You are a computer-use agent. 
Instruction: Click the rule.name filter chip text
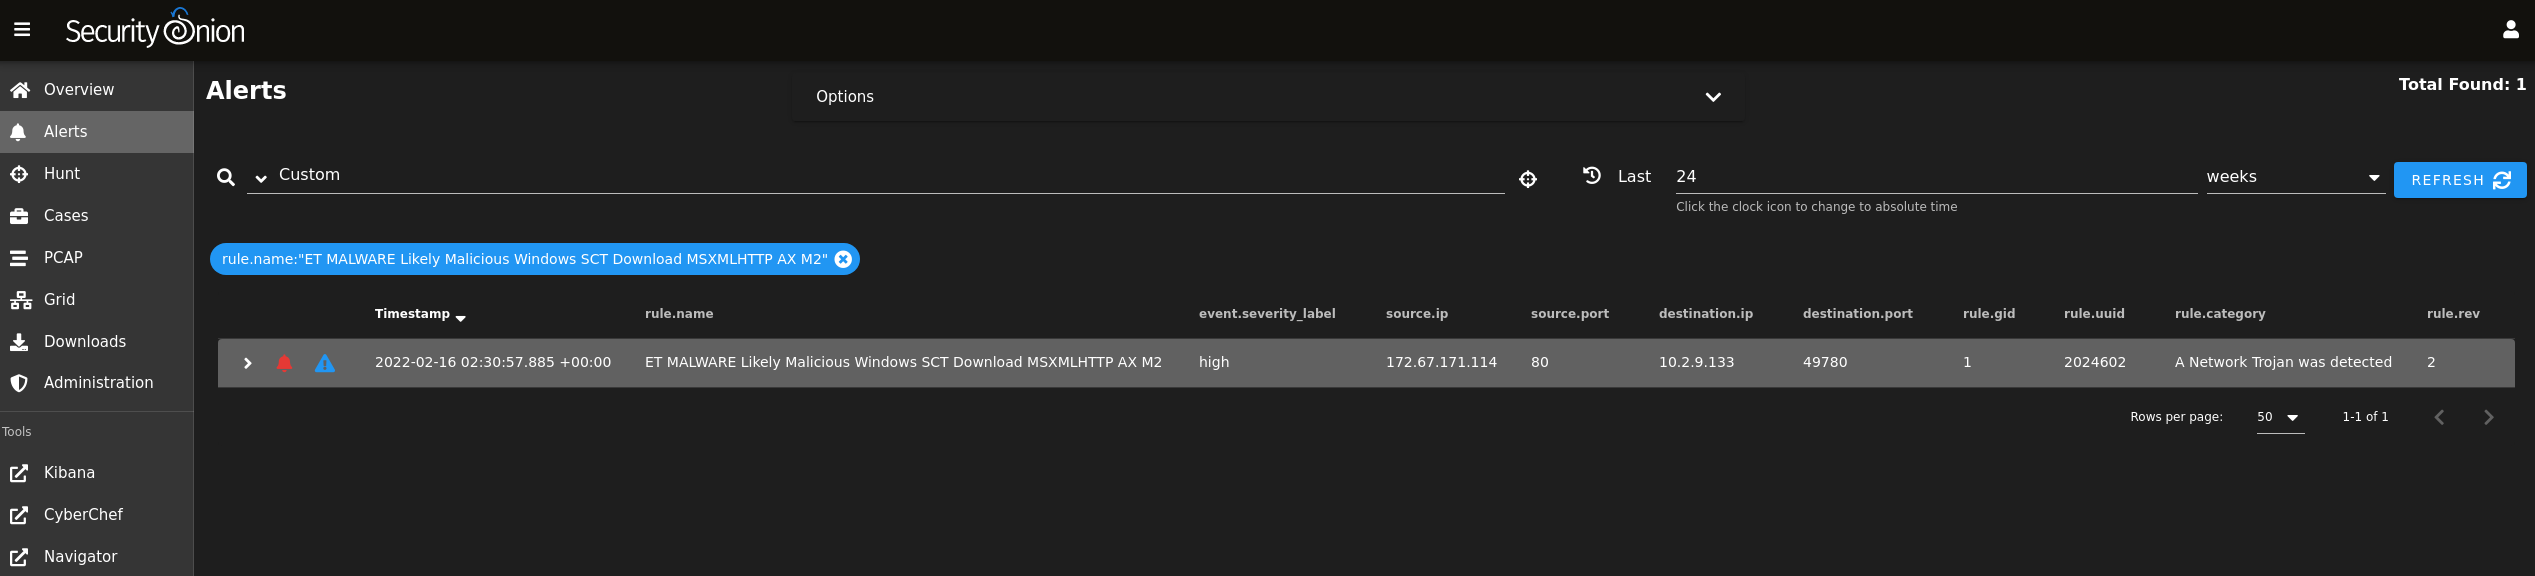point(525,259)
